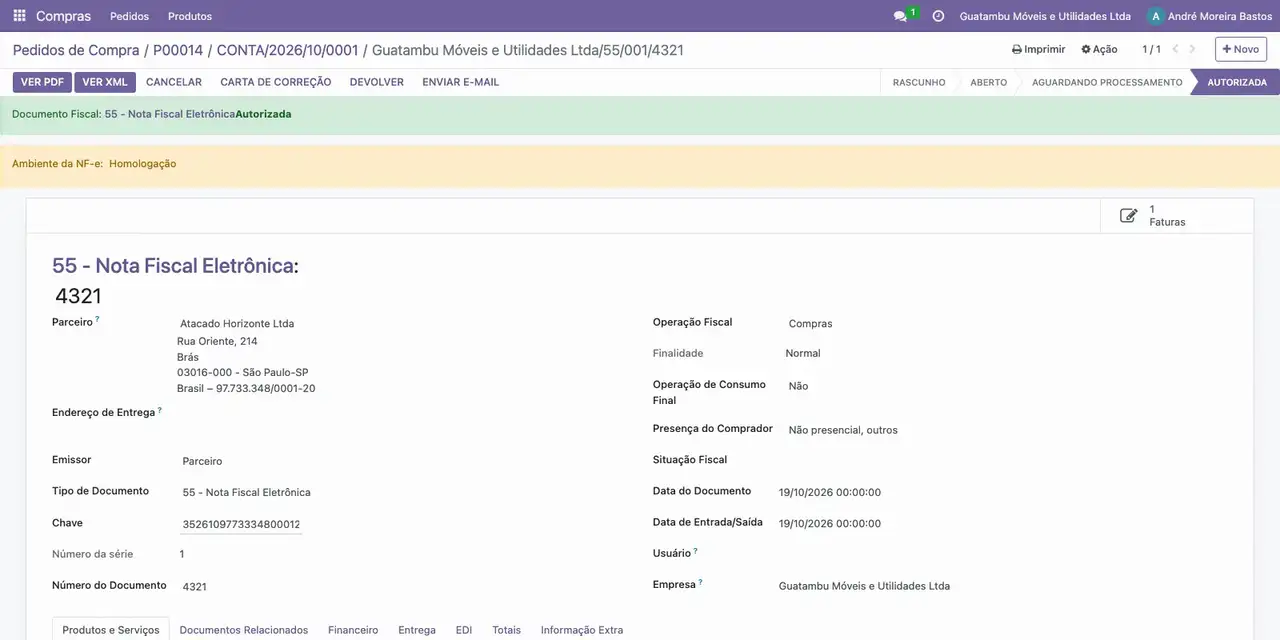Click the Faturas edit icon
The image size is (1280, 640).
tap(1128, 215)
